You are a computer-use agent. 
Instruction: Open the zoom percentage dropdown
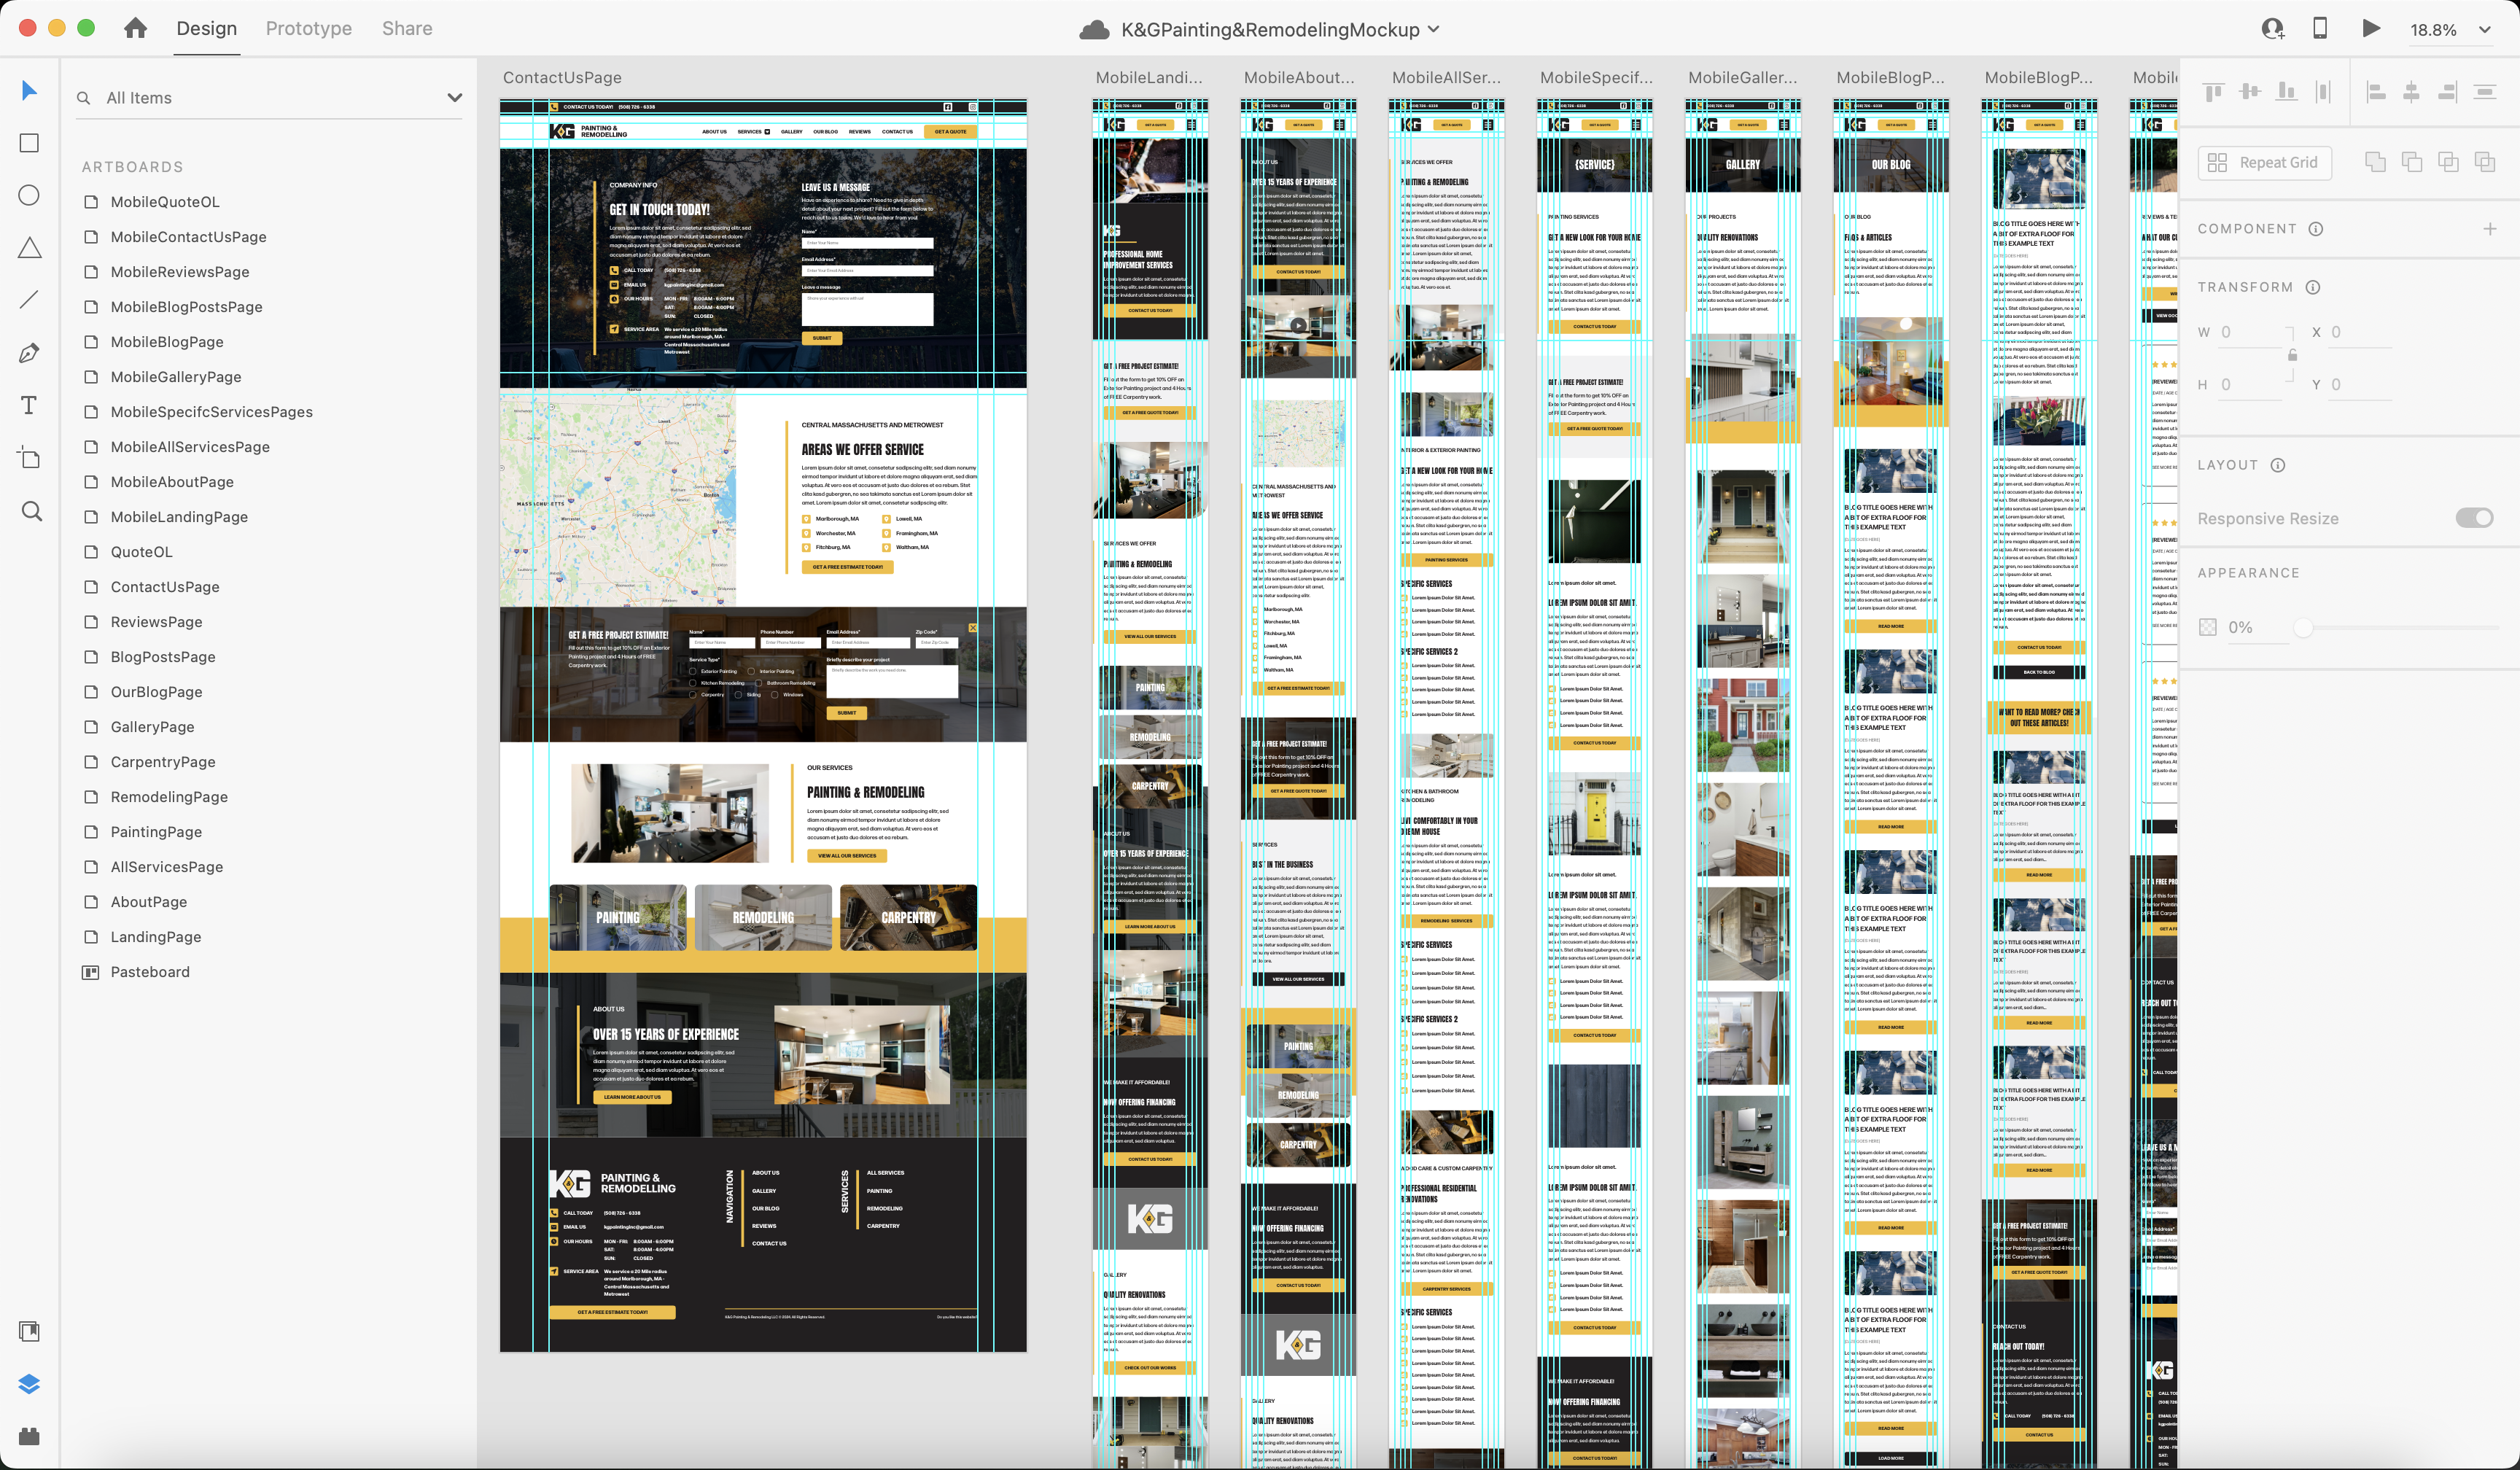(2484, 30)
